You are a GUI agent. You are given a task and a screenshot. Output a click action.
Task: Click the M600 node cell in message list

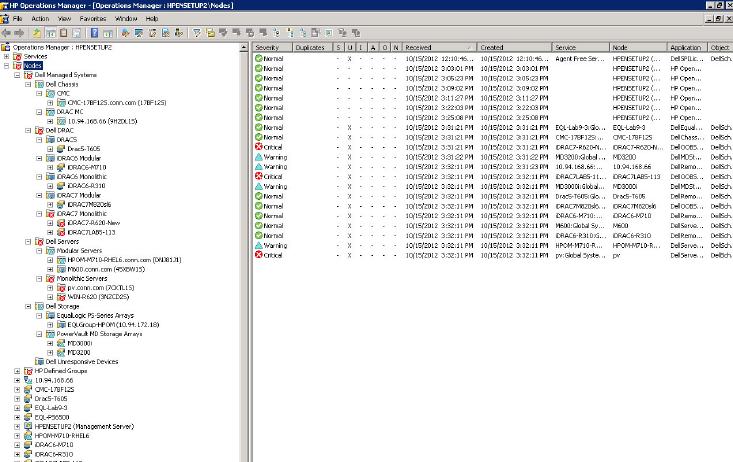click(x=621, y=225)
